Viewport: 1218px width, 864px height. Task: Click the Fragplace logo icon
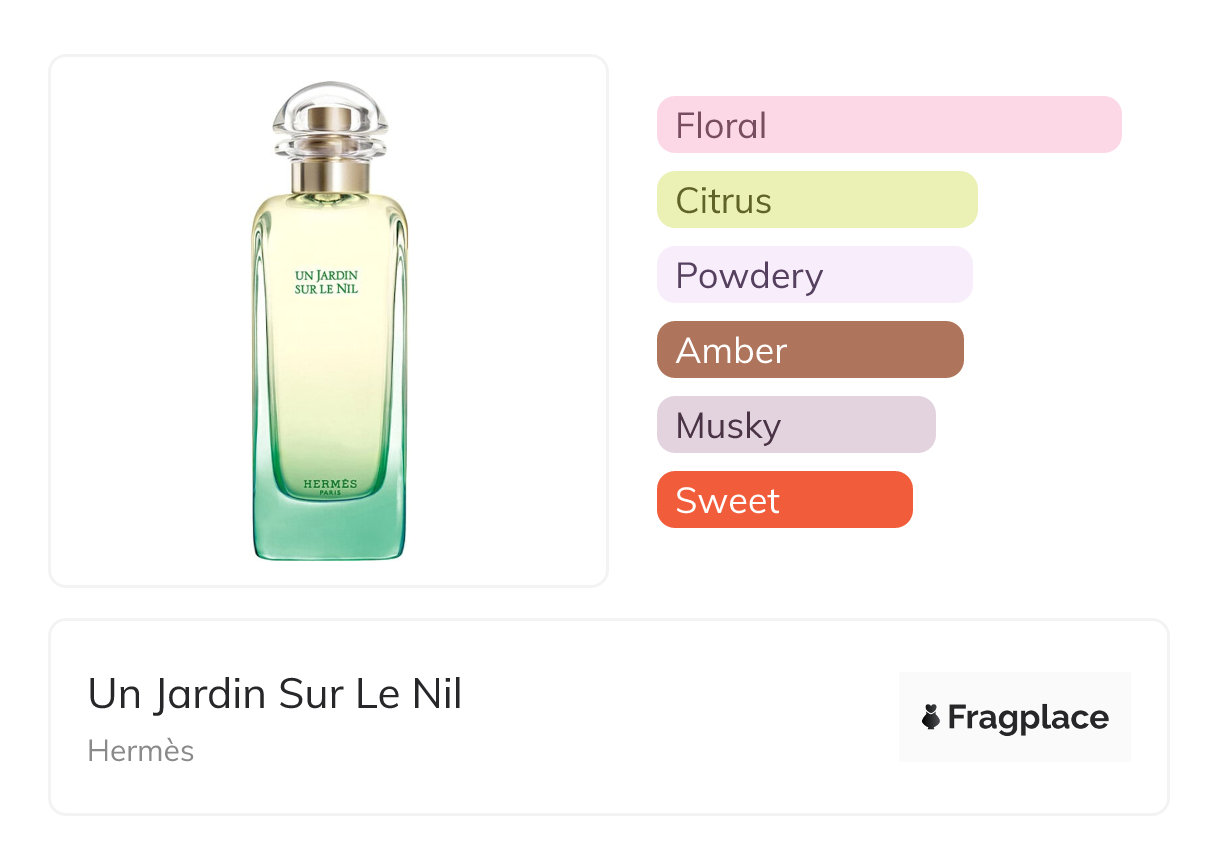tap(931, 717)
